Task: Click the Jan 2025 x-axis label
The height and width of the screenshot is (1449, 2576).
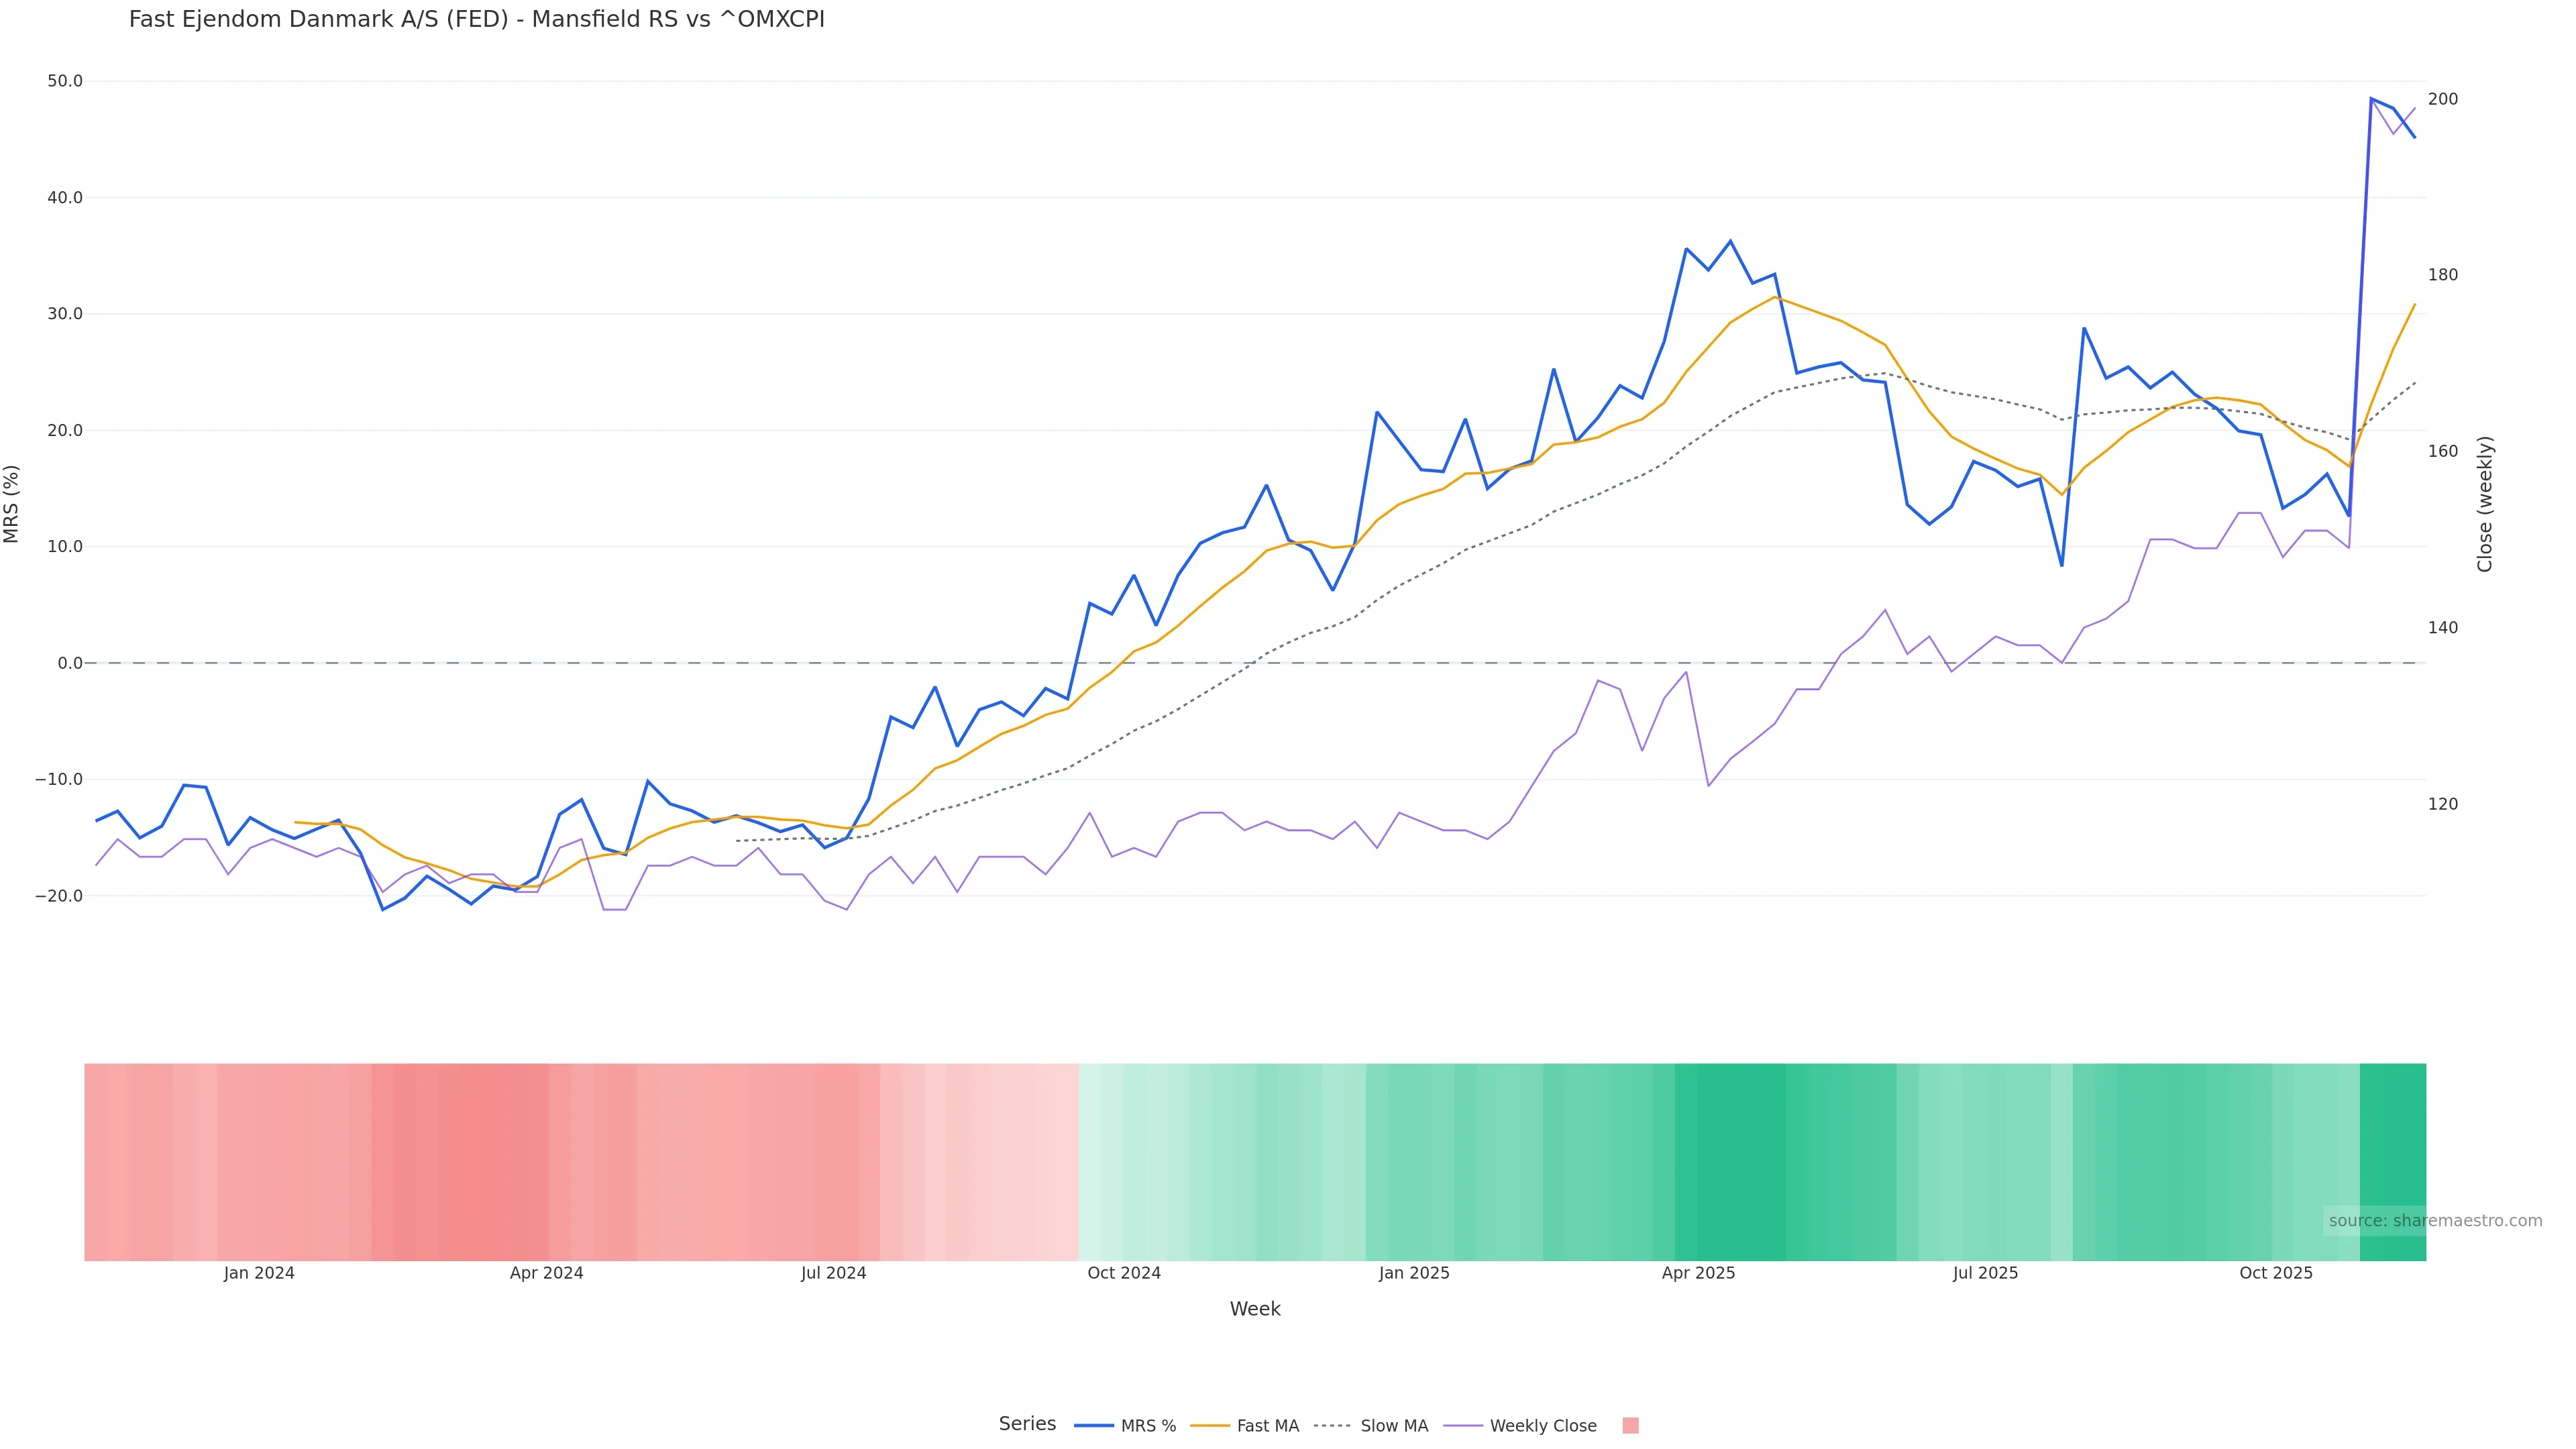Action: [x=1413, y=1274]
